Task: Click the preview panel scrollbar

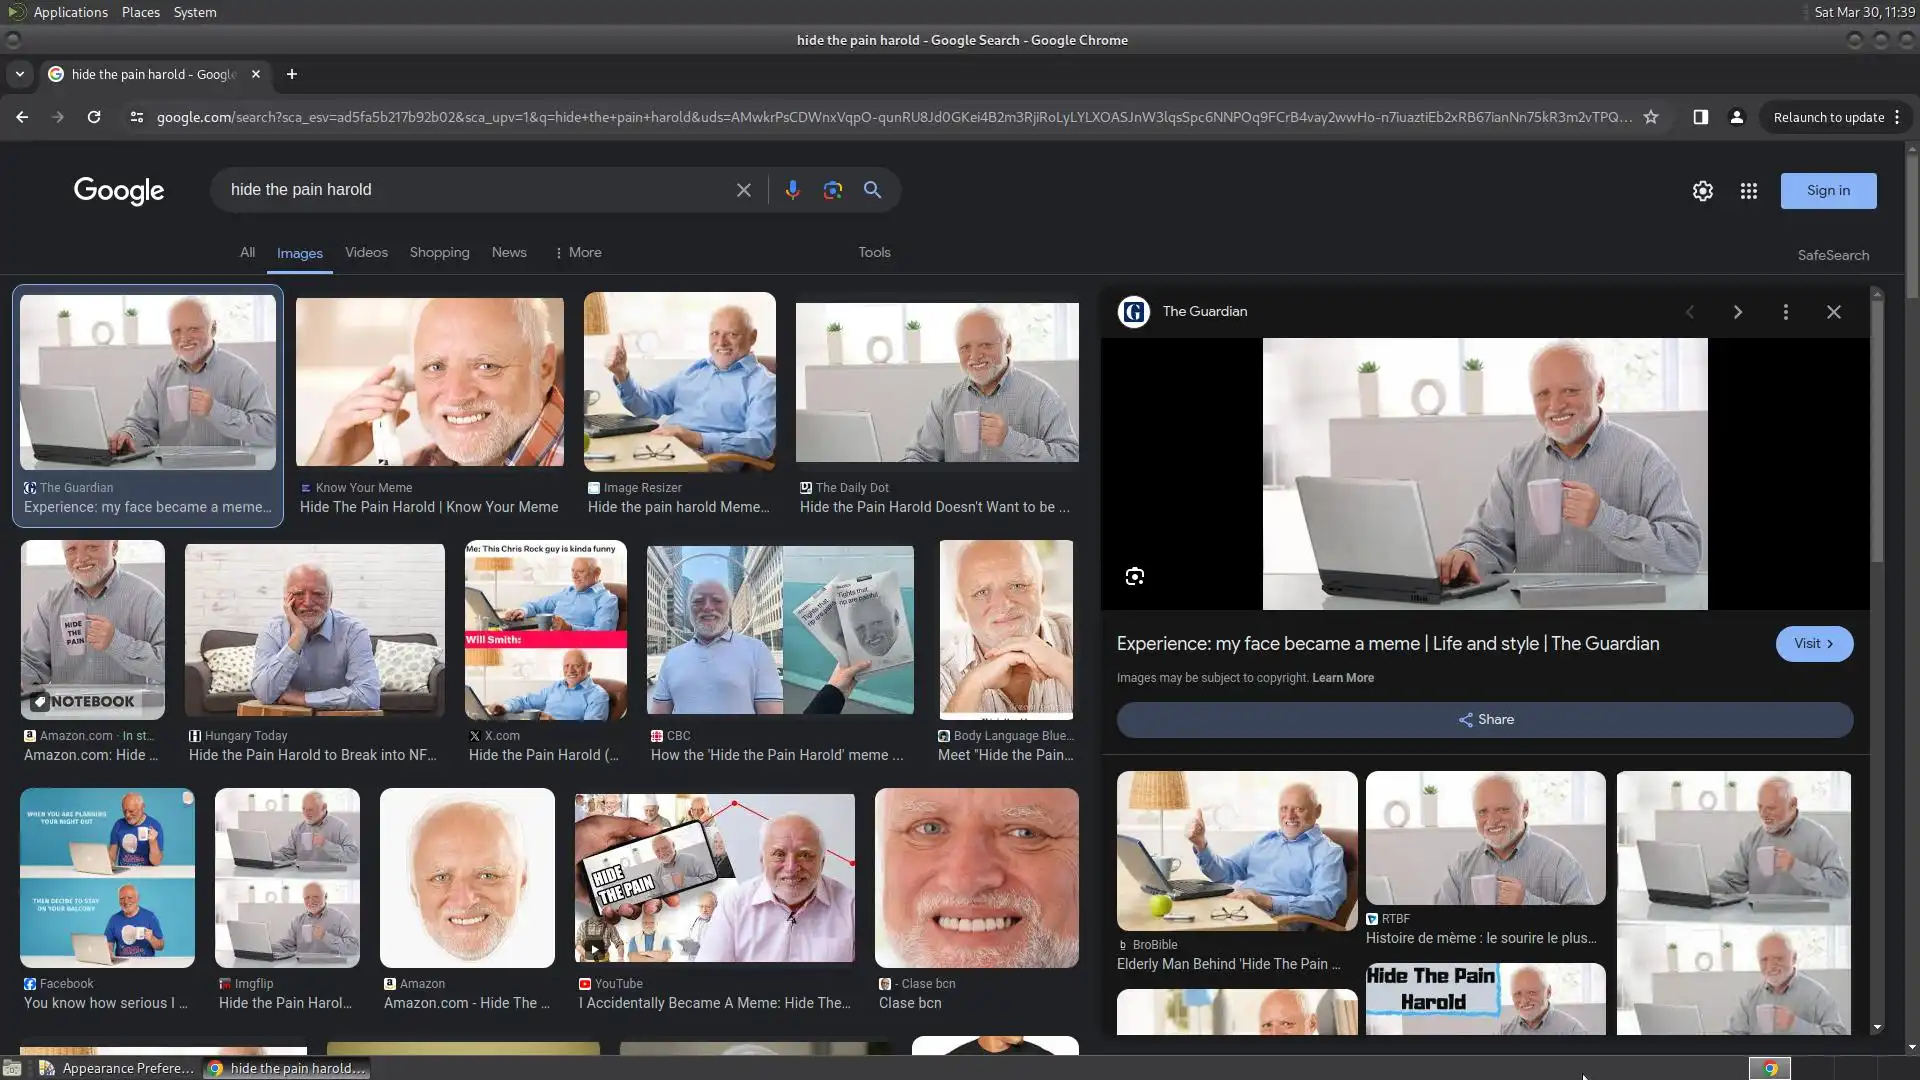Action: click(1877, 430)
